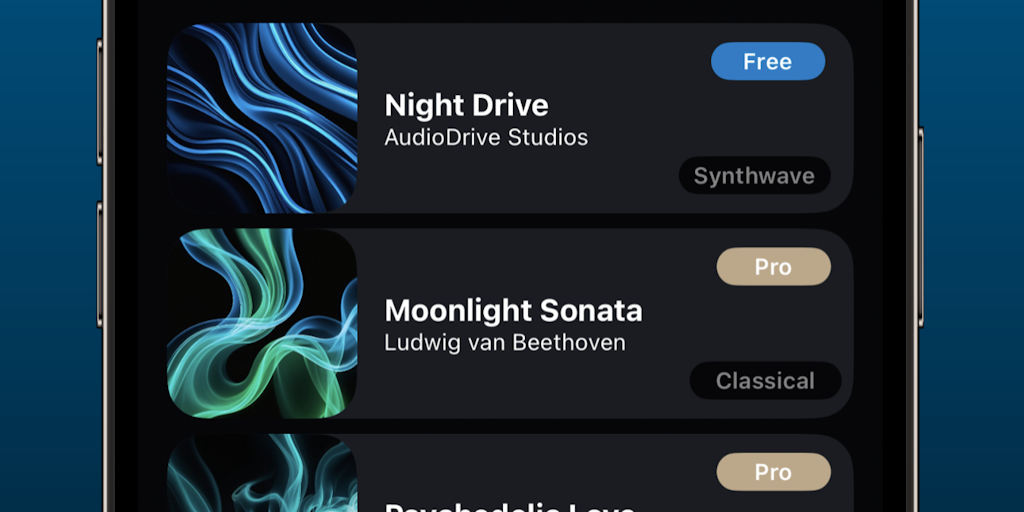
Task: Open the Moonlight Sonata green smoke artwork
Action: (x=262, y=323)
